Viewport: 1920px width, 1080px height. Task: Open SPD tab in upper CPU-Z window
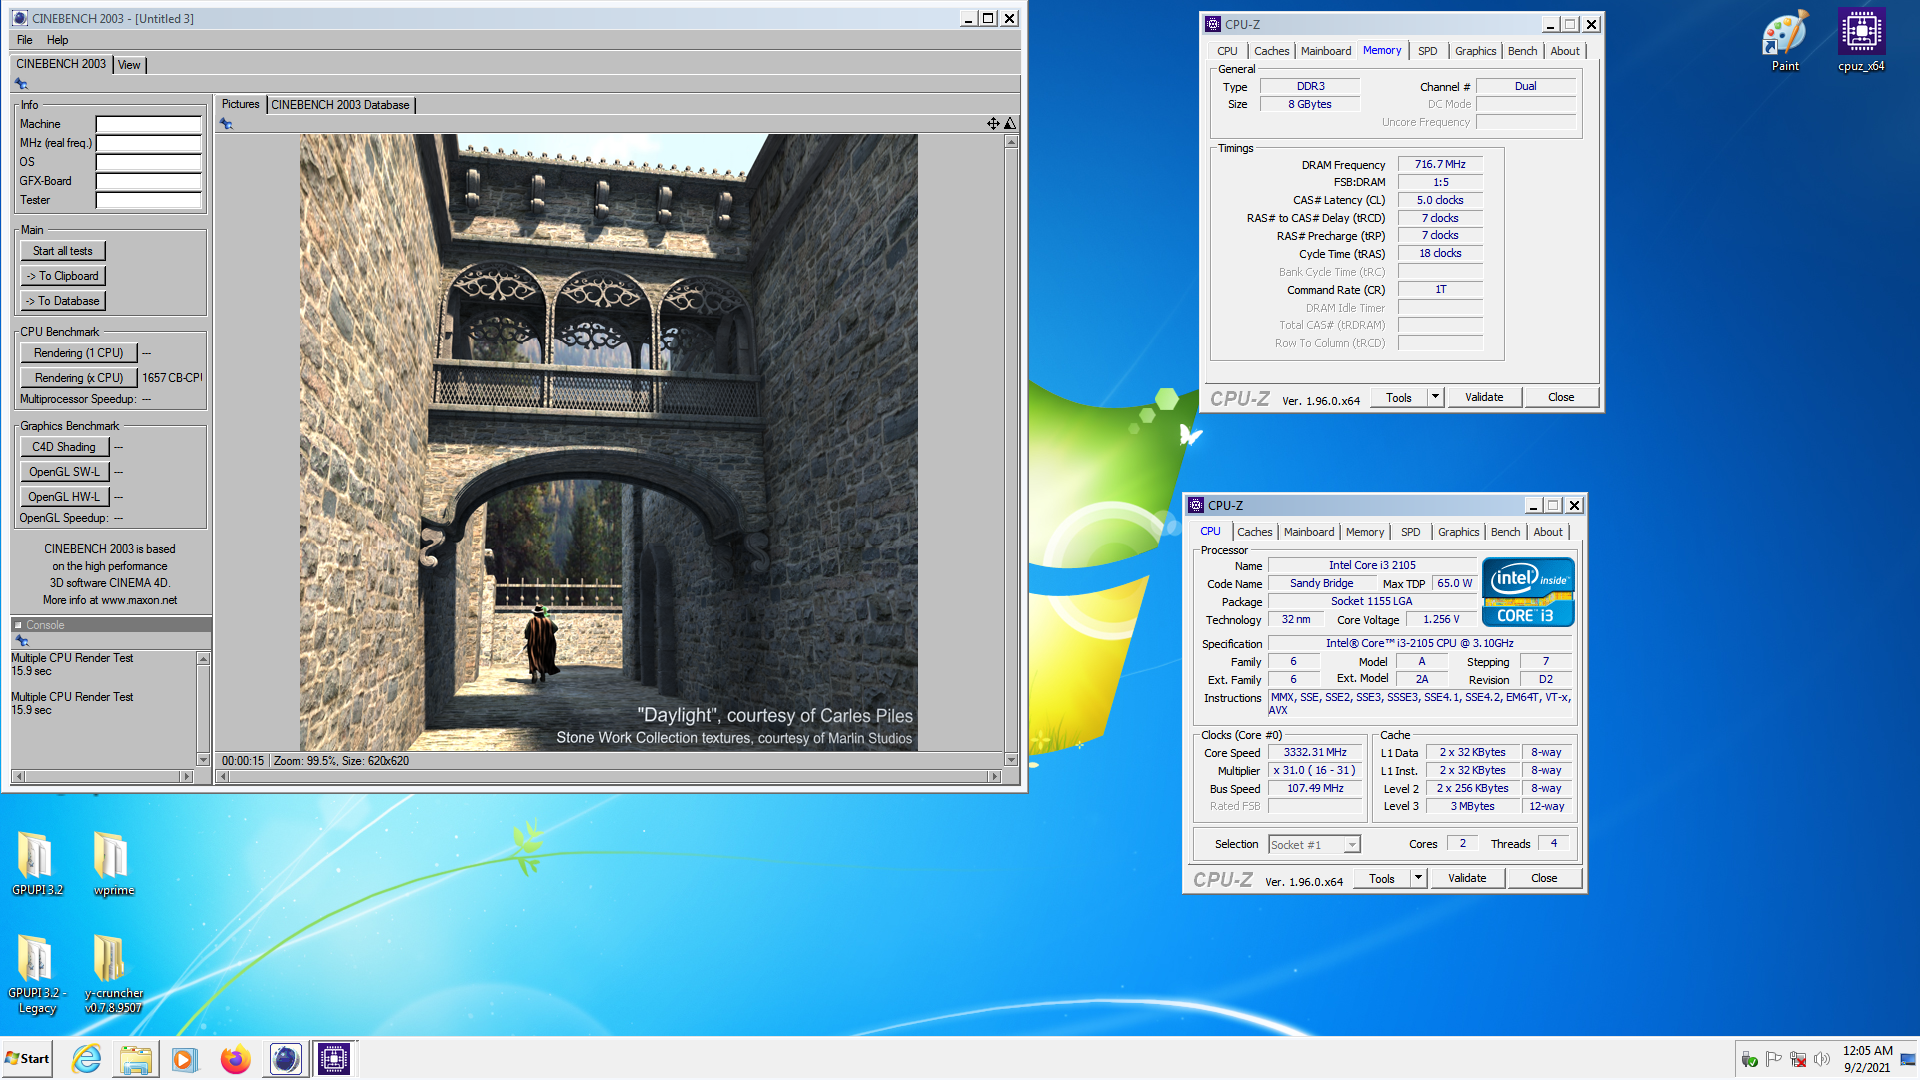[1427, 51]
